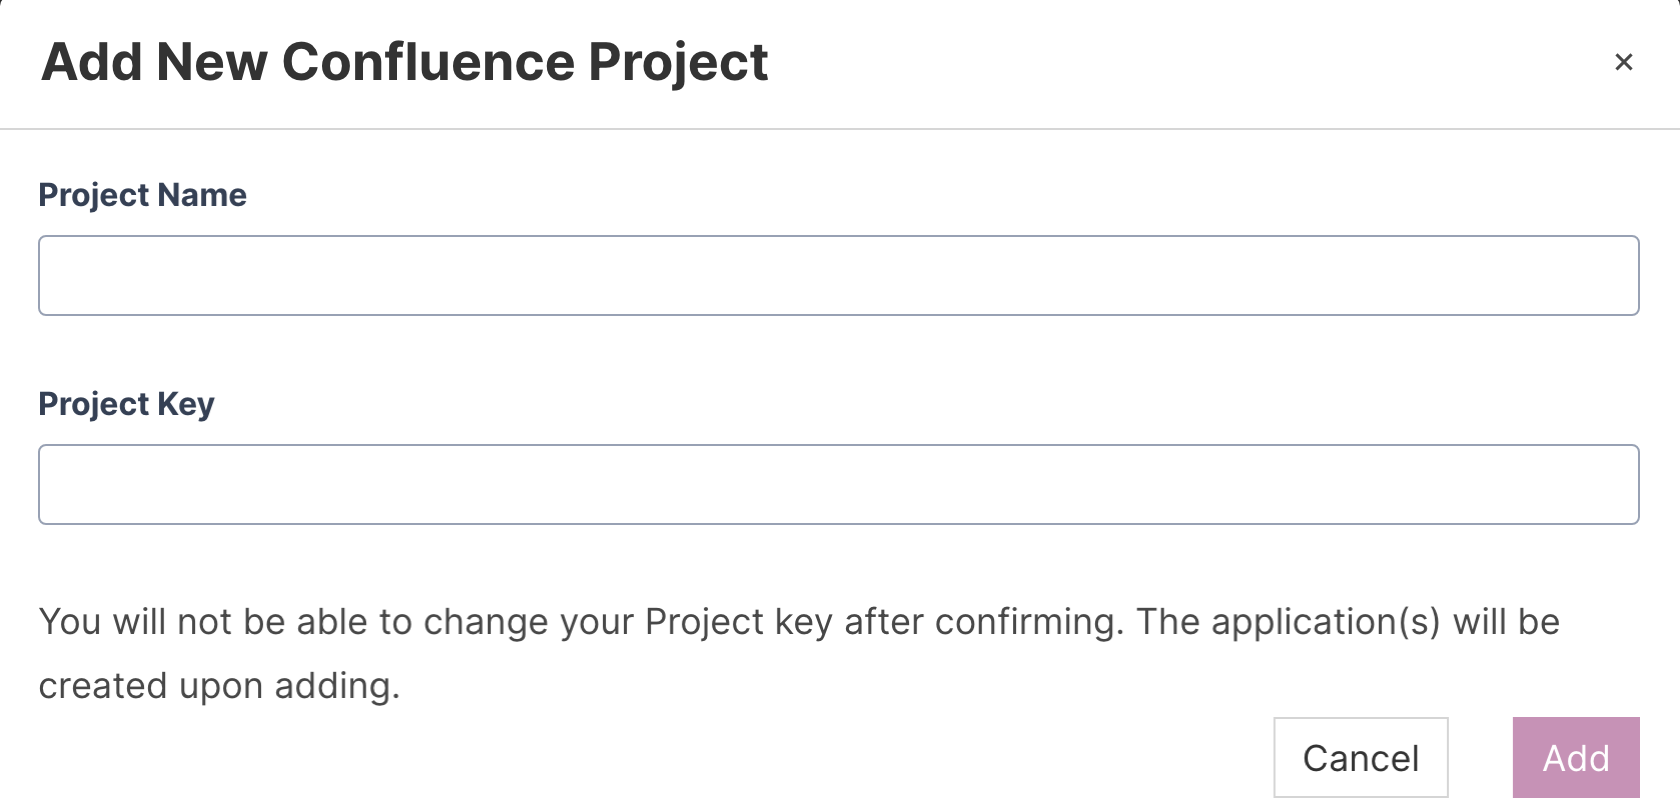1680x812 pixels.
Task: Close the Add New Confluence Project dialog
Action: pos(1623,62)
